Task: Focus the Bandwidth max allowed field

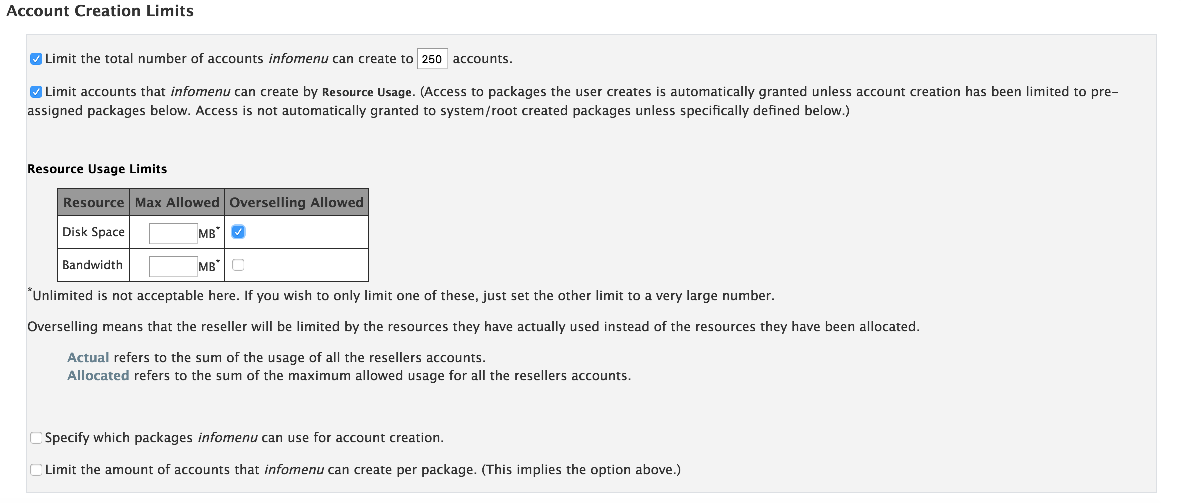Action: coord(173,266)
